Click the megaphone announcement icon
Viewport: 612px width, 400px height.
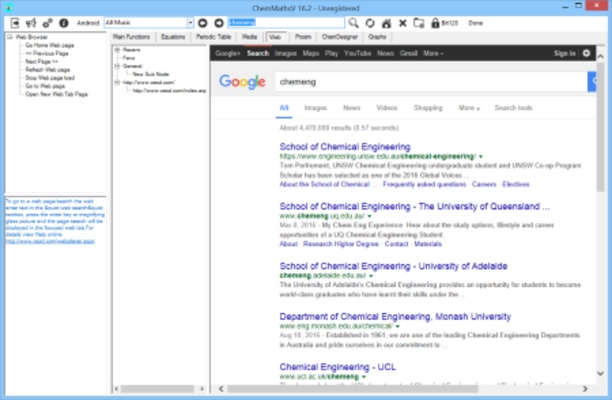[x=31, y=23]
